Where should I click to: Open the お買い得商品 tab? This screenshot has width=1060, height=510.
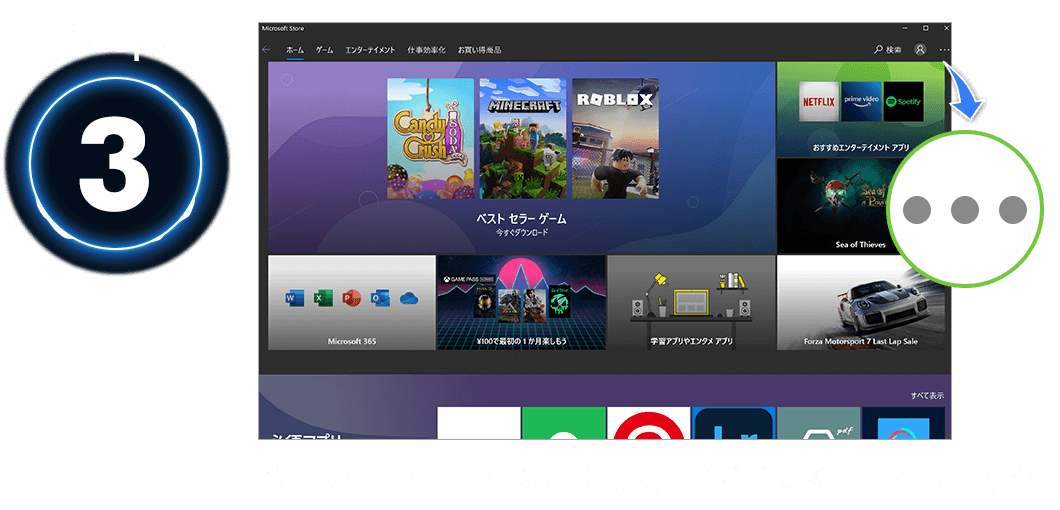click(x=479, y=50)
